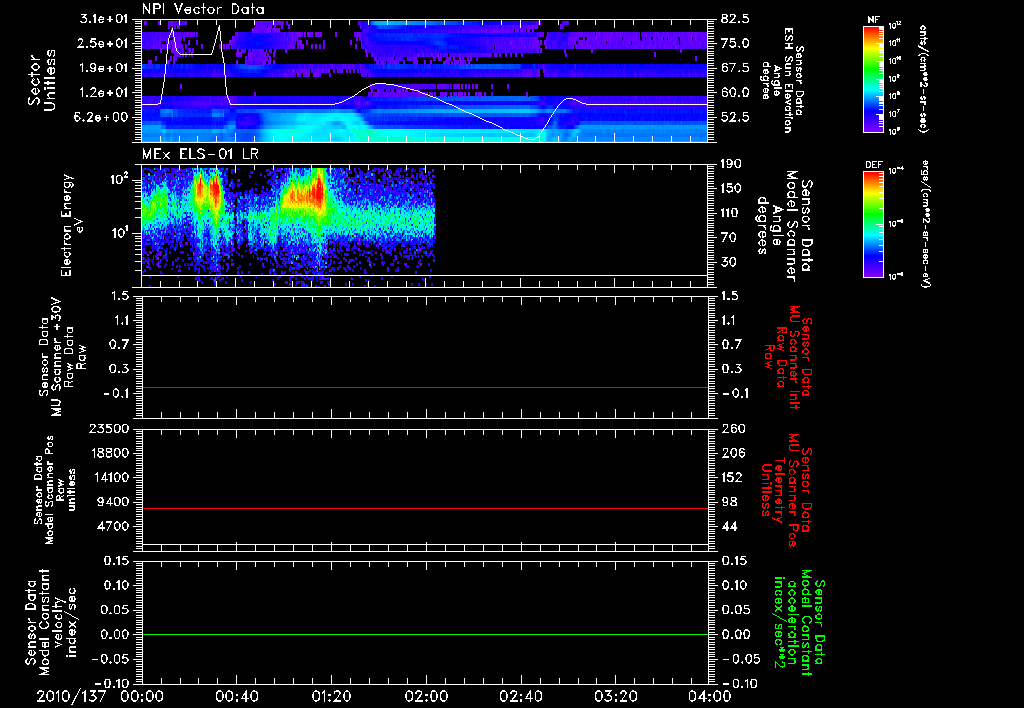Click the 44 telemetry tick value
Screen dimensions: 1024x708
[x=729, y=526]
